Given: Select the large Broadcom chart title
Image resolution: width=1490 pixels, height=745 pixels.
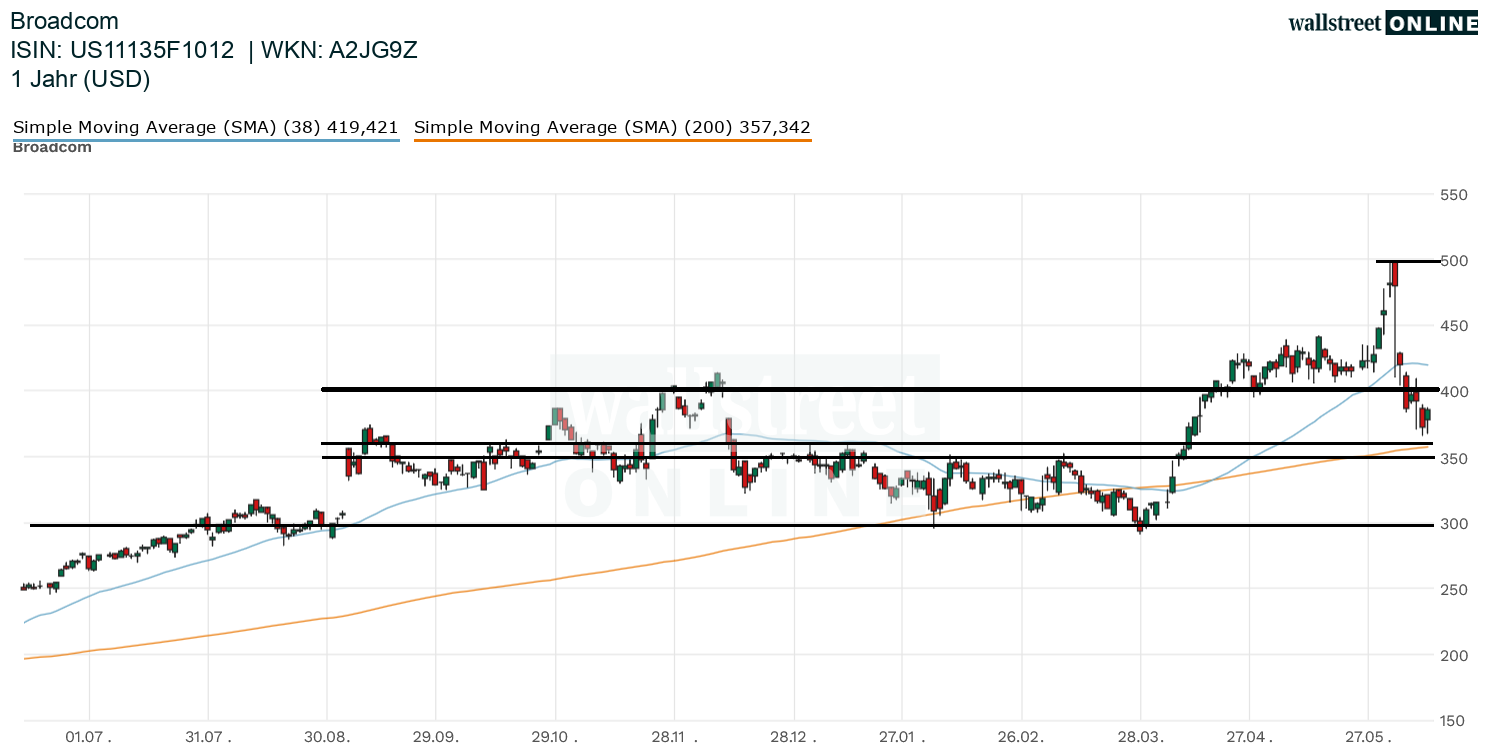Looking at the screenshot, I should 64,21.
